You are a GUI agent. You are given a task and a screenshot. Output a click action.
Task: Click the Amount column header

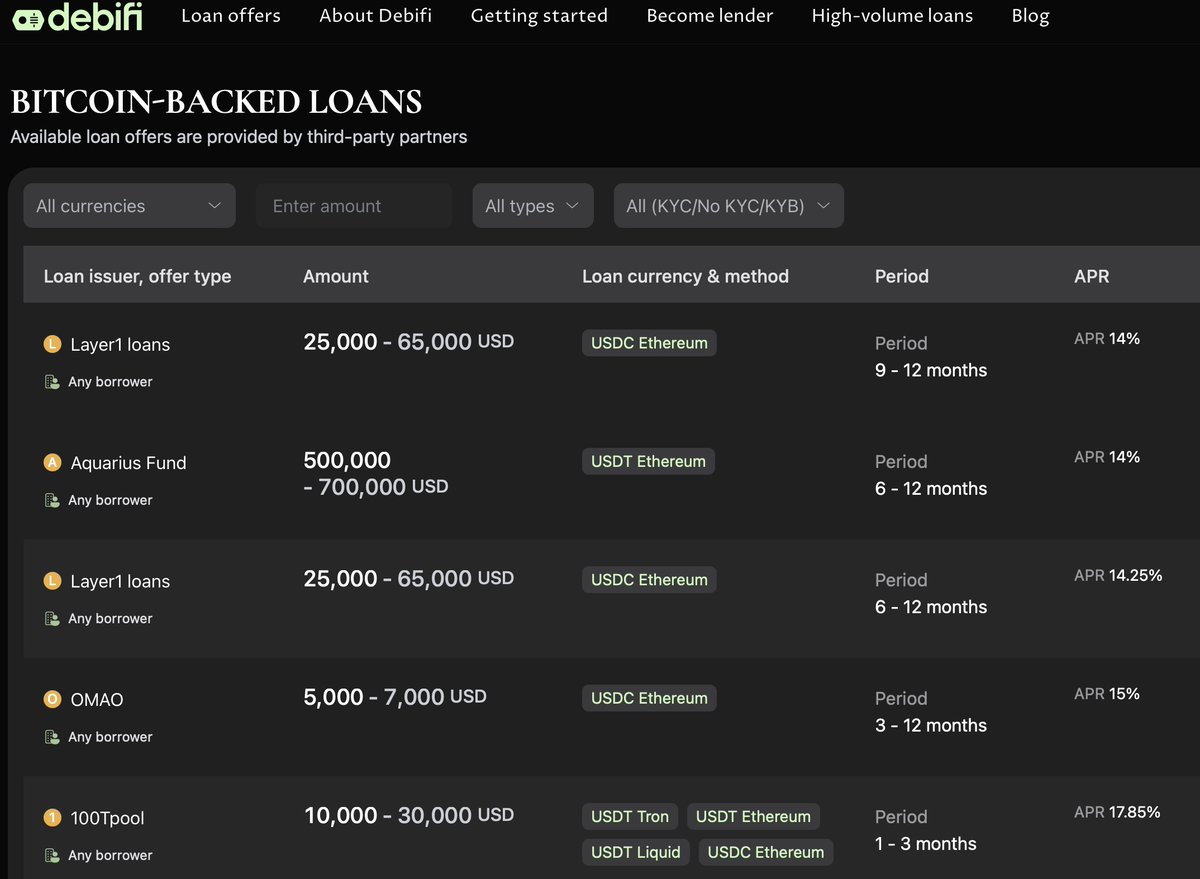pos(336,276)
